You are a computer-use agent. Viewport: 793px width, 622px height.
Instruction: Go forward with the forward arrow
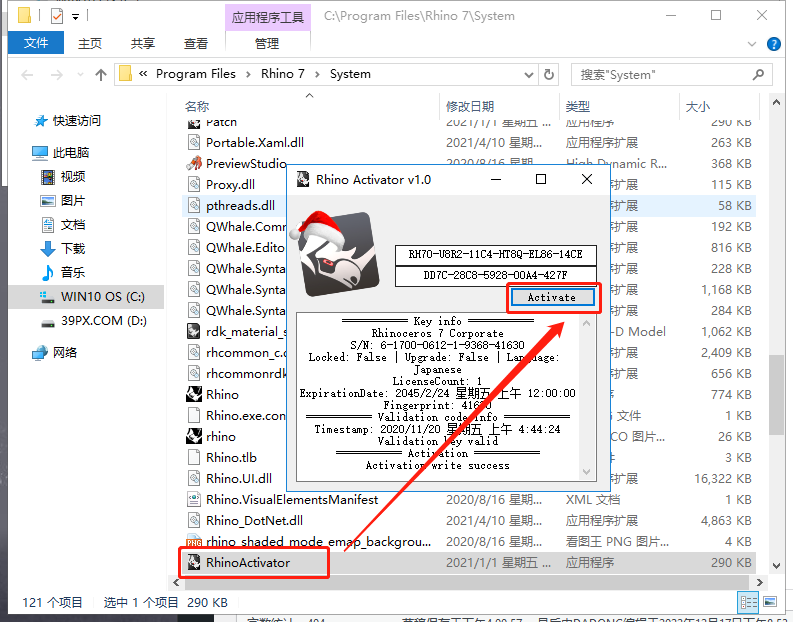coord(57,75)
